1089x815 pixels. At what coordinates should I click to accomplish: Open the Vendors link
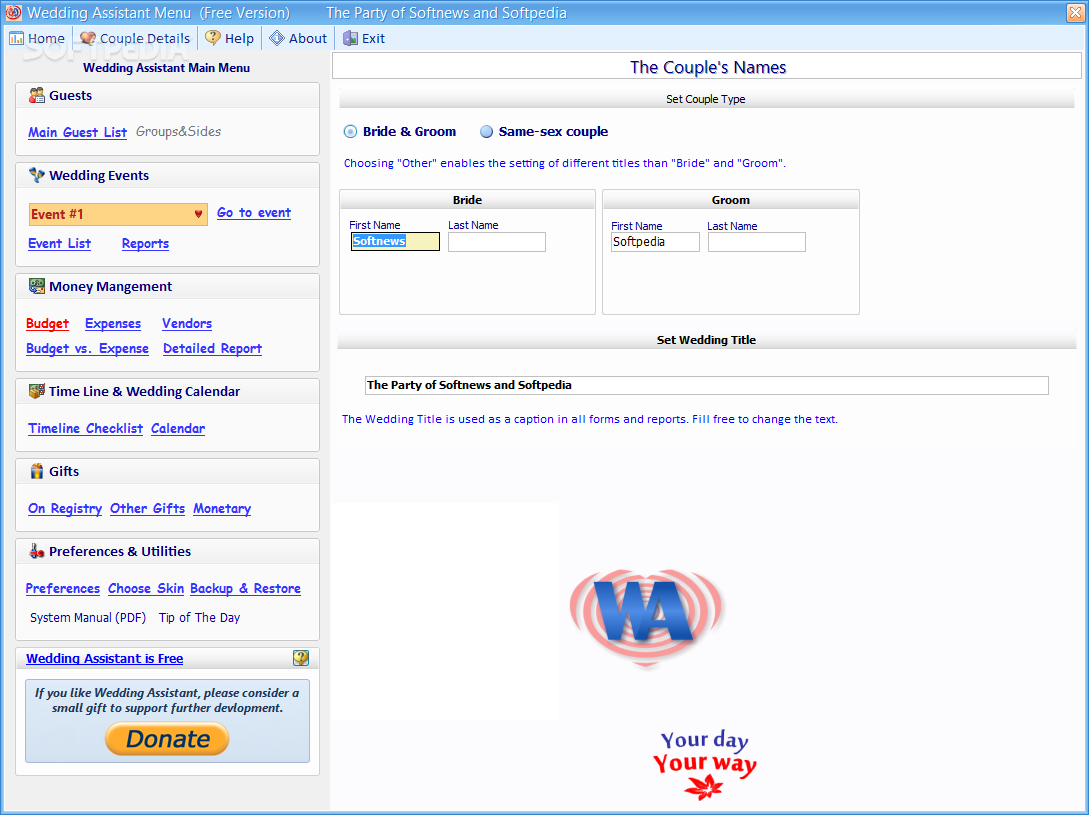click(x=187, y=323)
